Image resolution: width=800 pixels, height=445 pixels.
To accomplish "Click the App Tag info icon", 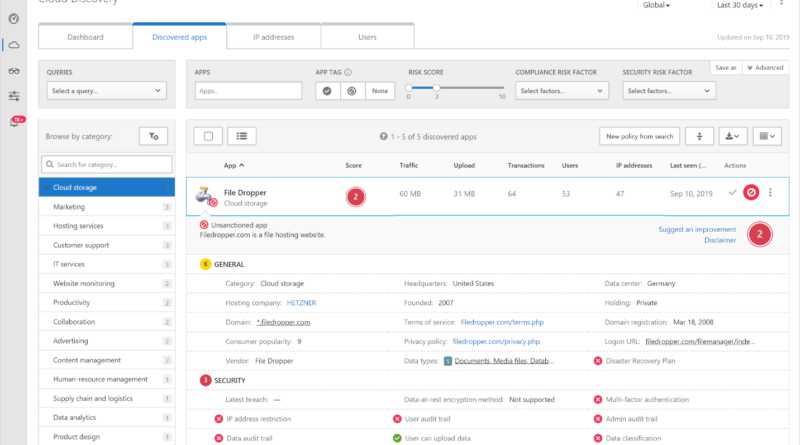I will click(x=348, y=72).
